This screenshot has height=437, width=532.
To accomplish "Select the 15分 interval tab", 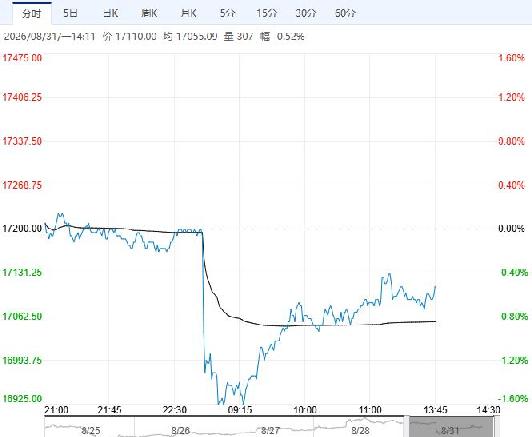I will click(x=267, y=13).
